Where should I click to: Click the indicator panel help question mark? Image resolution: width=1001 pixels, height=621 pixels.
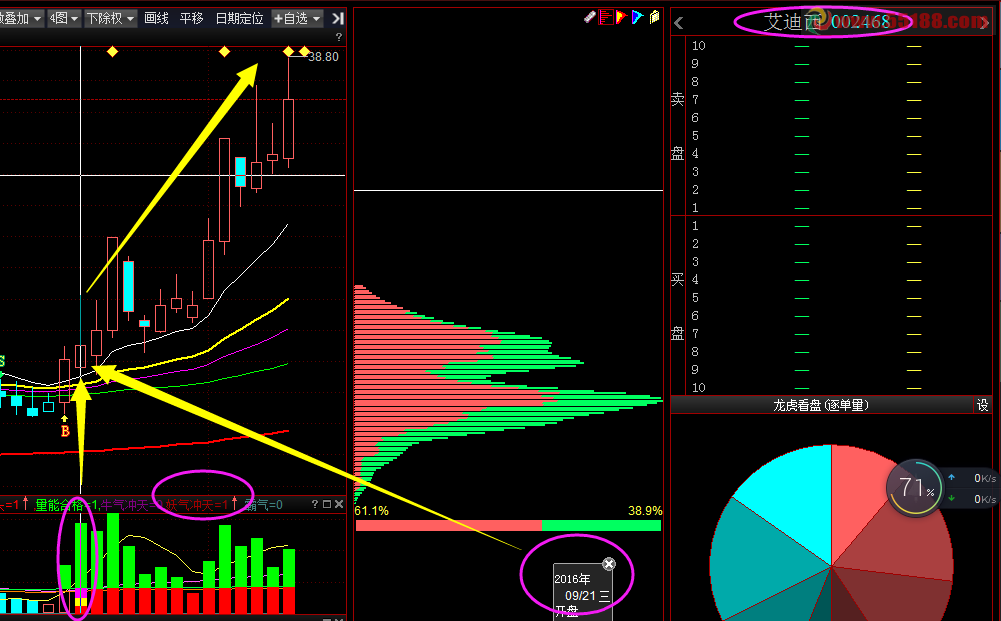point(315,504)
